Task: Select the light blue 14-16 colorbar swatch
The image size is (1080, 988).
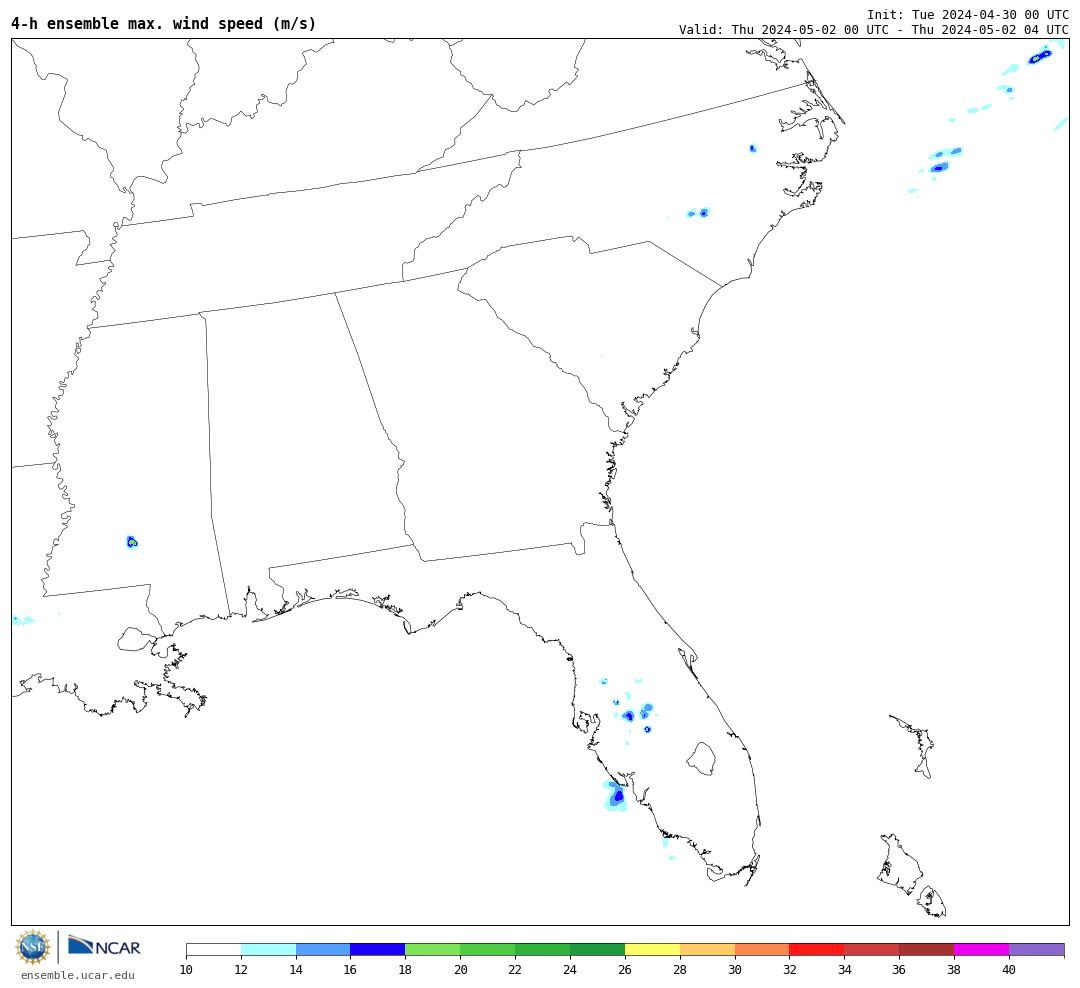Action: 323,950
